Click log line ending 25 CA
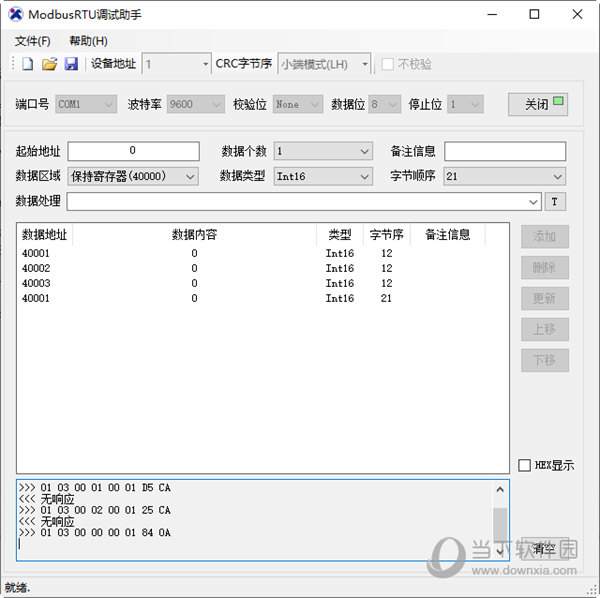600x598 pixels. 95,510
